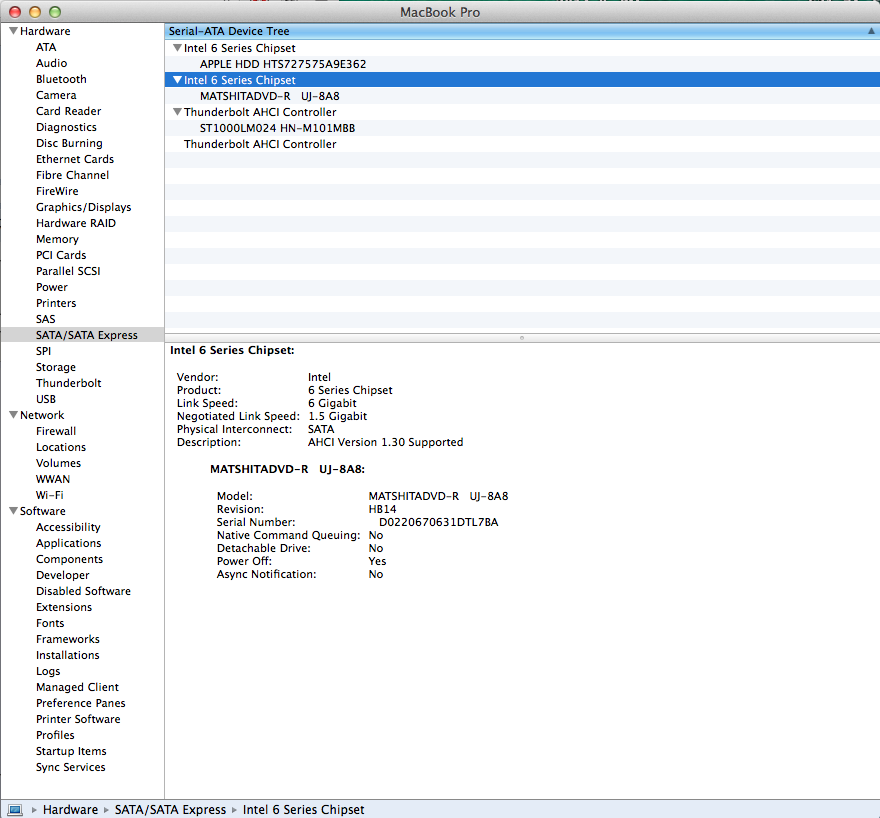Select Graphics/Displays entry

coord(84,207)
